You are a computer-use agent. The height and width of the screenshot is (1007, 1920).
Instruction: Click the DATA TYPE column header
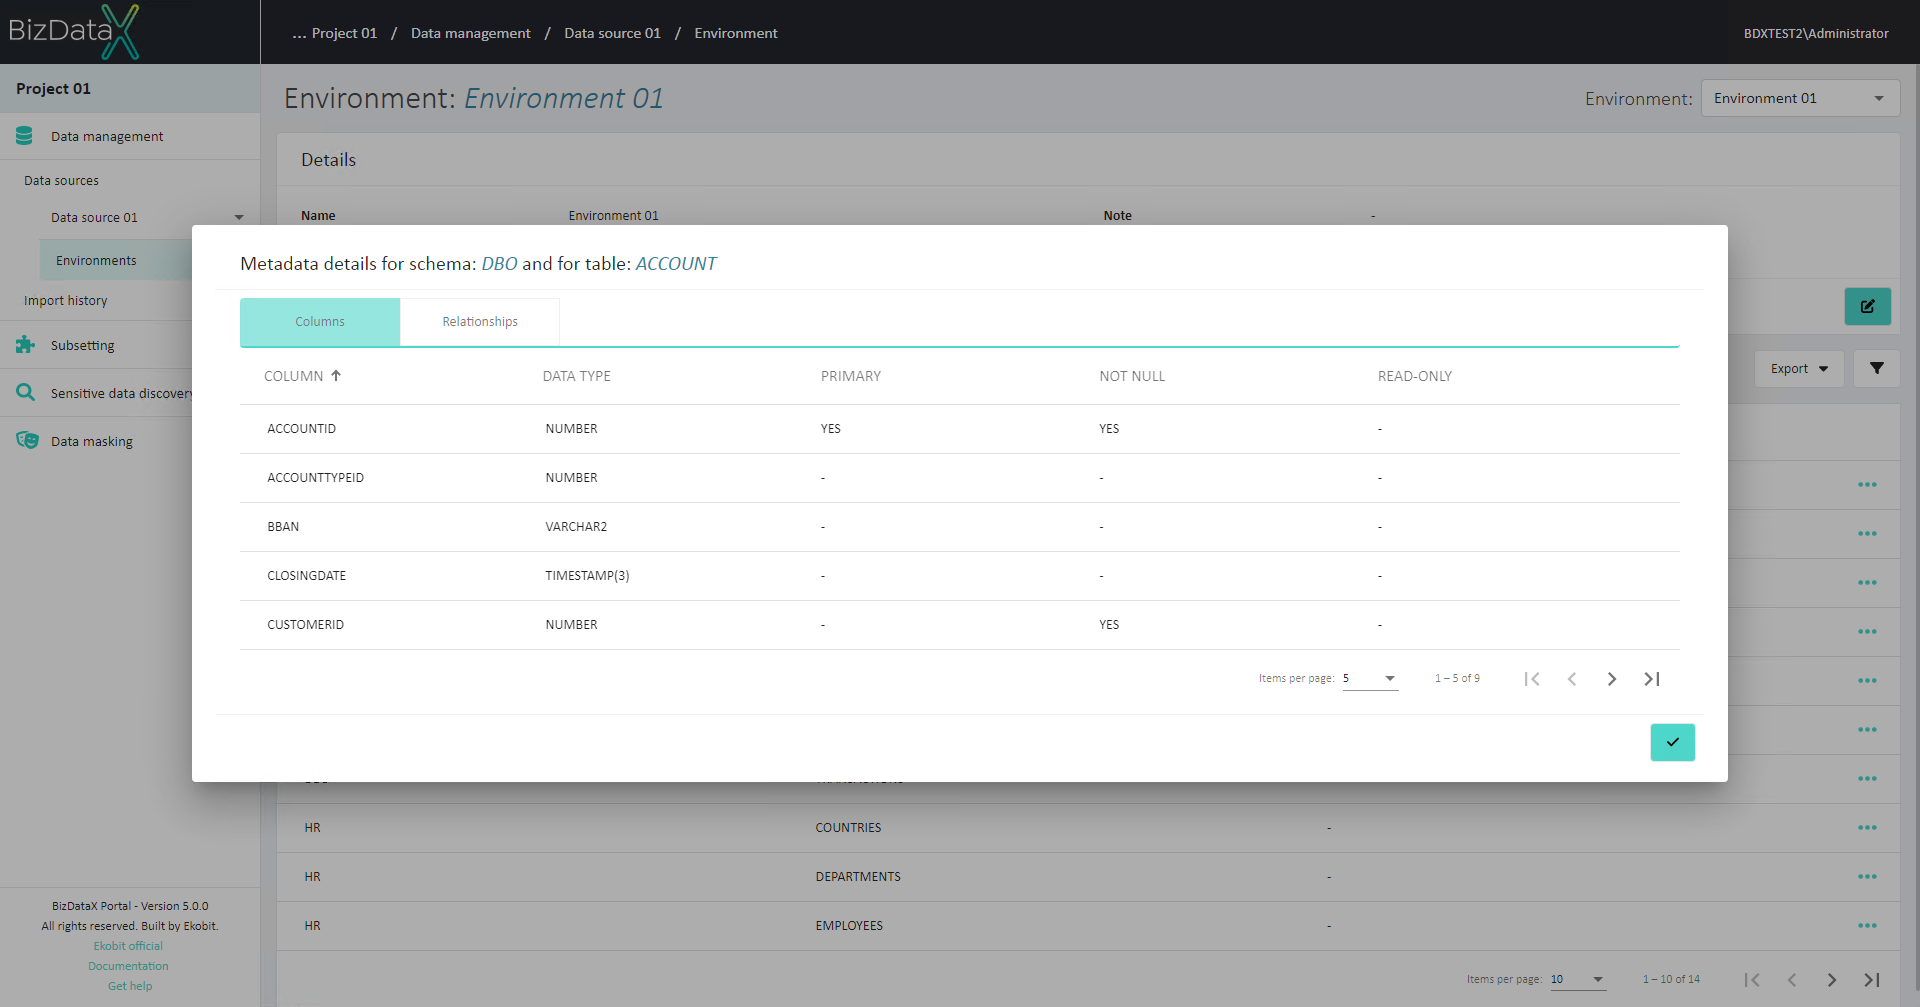[x=577, y=376]
